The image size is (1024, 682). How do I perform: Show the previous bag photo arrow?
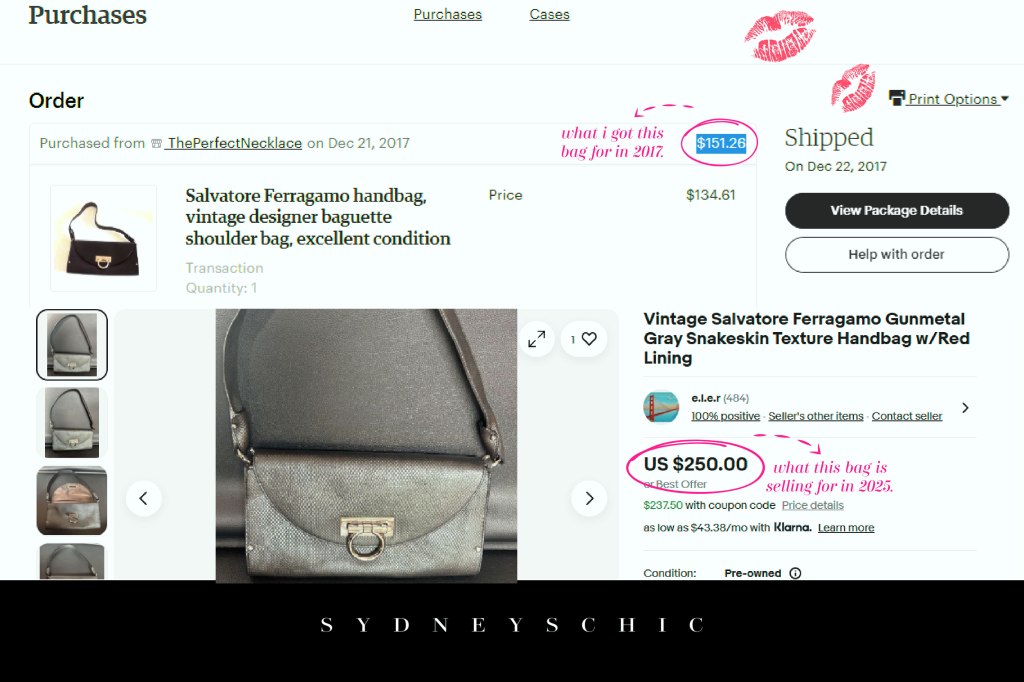[144, 498]
